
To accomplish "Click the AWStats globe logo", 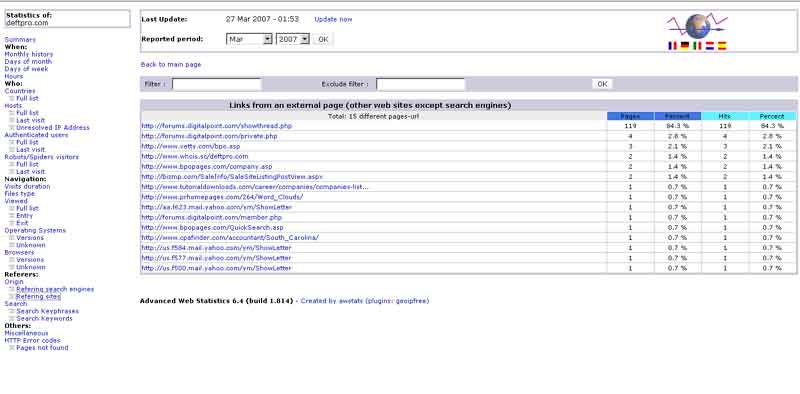I will [x=697, y=27].
